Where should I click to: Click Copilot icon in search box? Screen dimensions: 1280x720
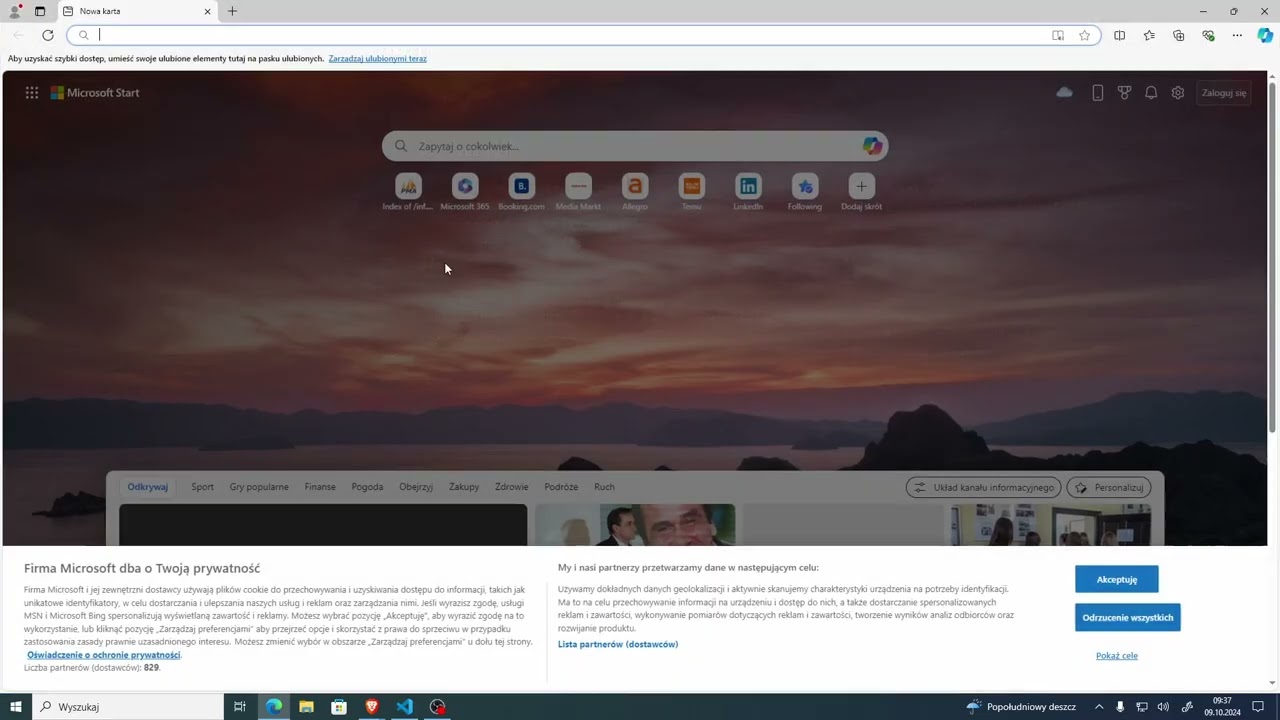pyautogui.click(x=872, y=146)
